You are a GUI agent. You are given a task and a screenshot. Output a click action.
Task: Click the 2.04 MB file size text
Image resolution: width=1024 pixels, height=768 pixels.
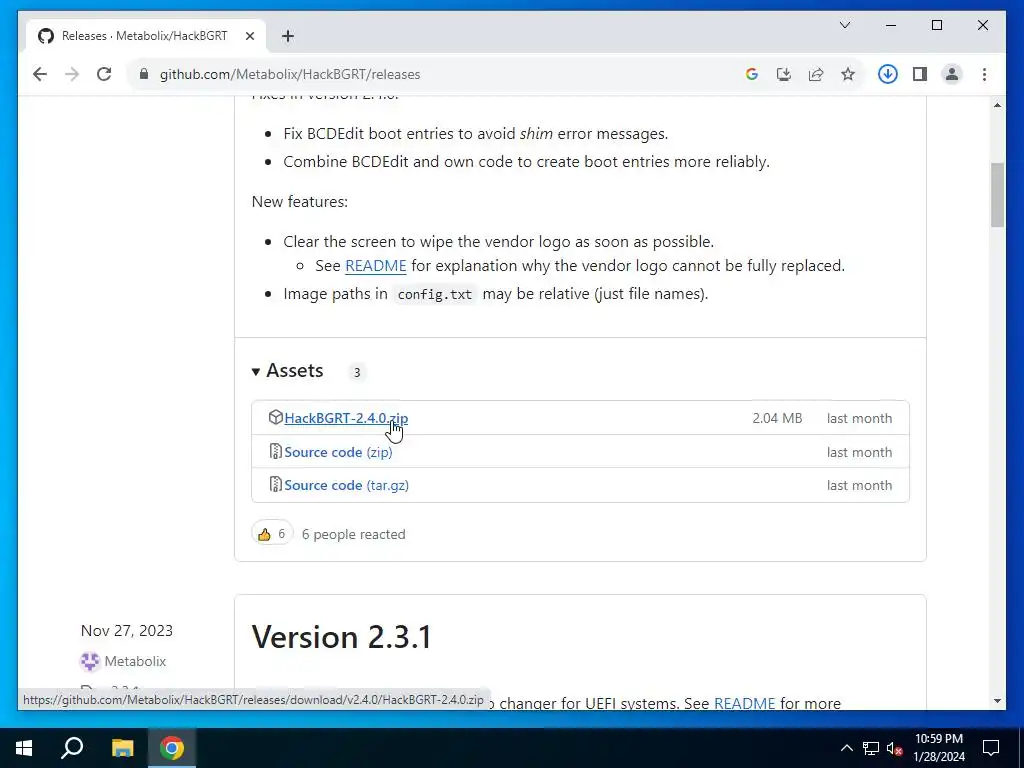point(777,418)
